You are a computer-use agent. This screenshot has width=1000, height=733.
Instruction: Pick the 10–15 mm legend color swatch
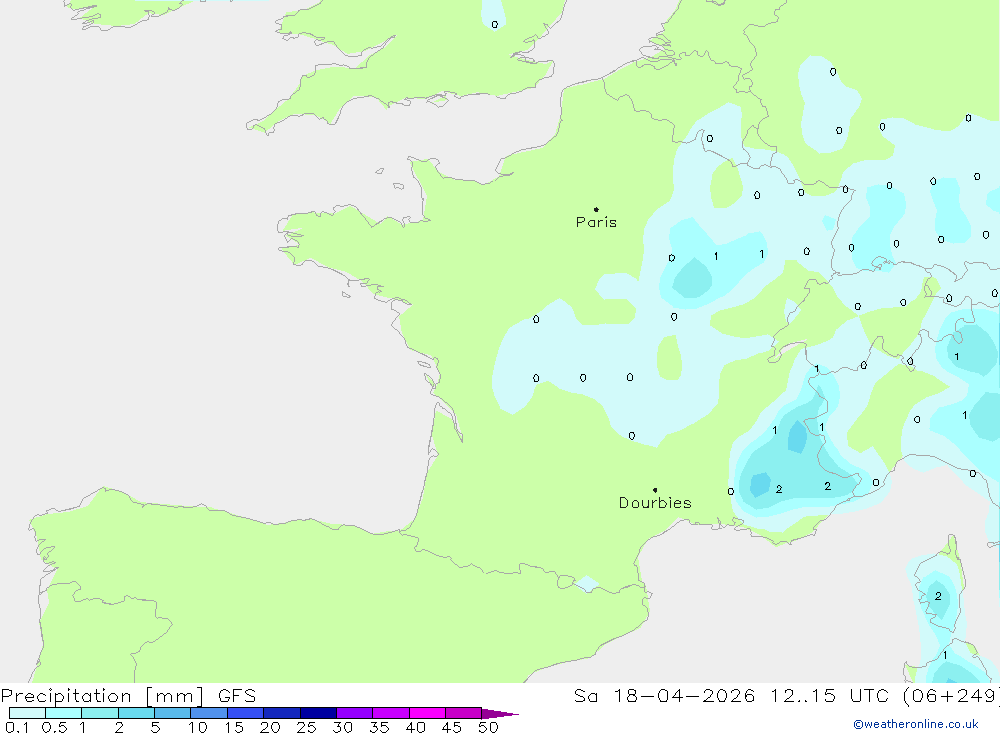pos(209,713)
